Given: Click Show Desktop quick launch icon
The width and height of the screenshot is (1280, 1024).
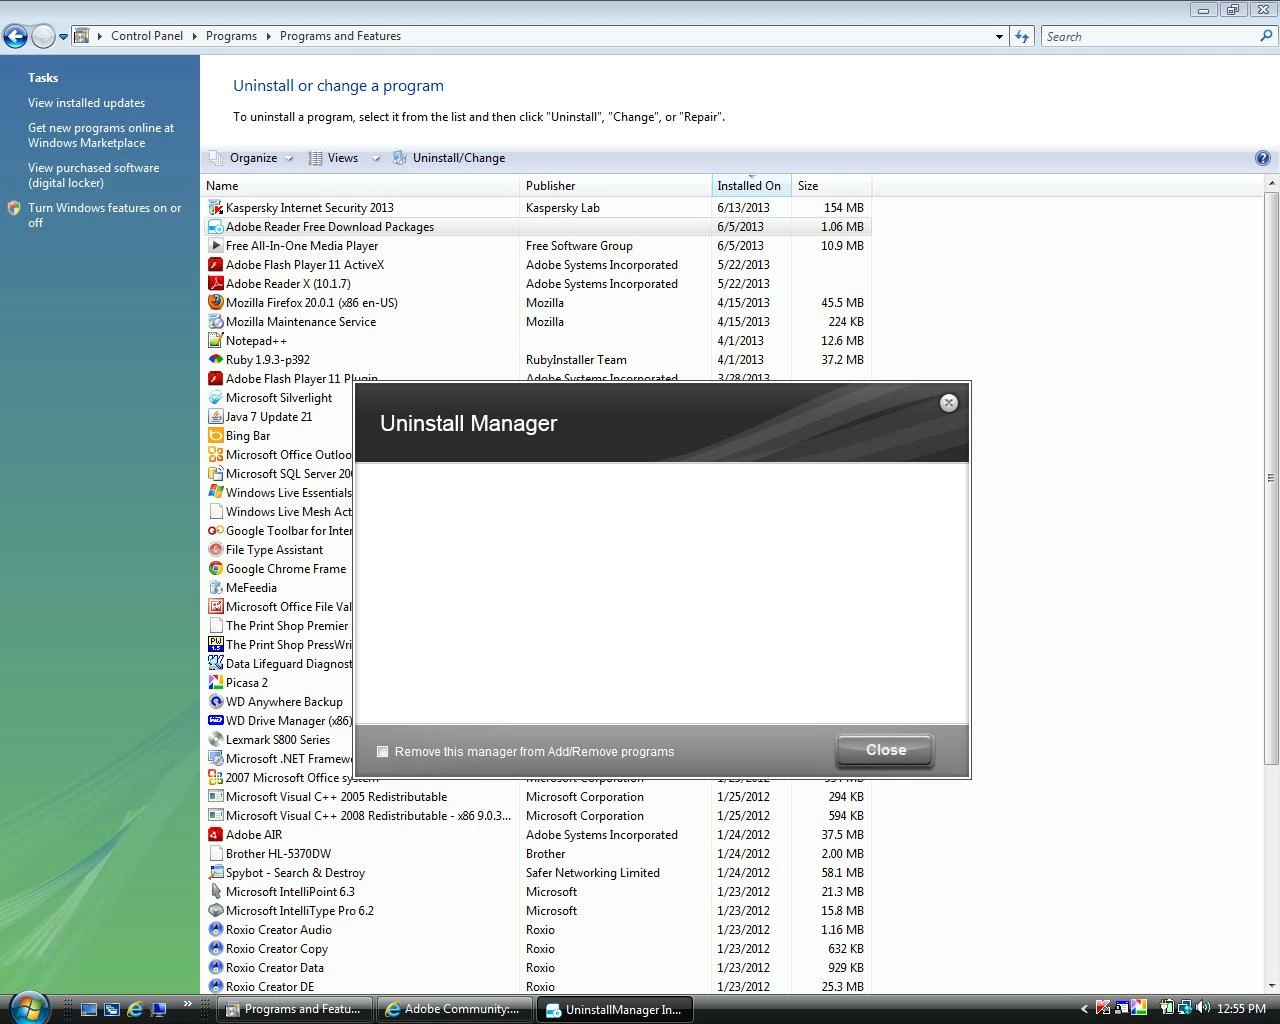Looking at the screenshot, I should [89, 1009].
